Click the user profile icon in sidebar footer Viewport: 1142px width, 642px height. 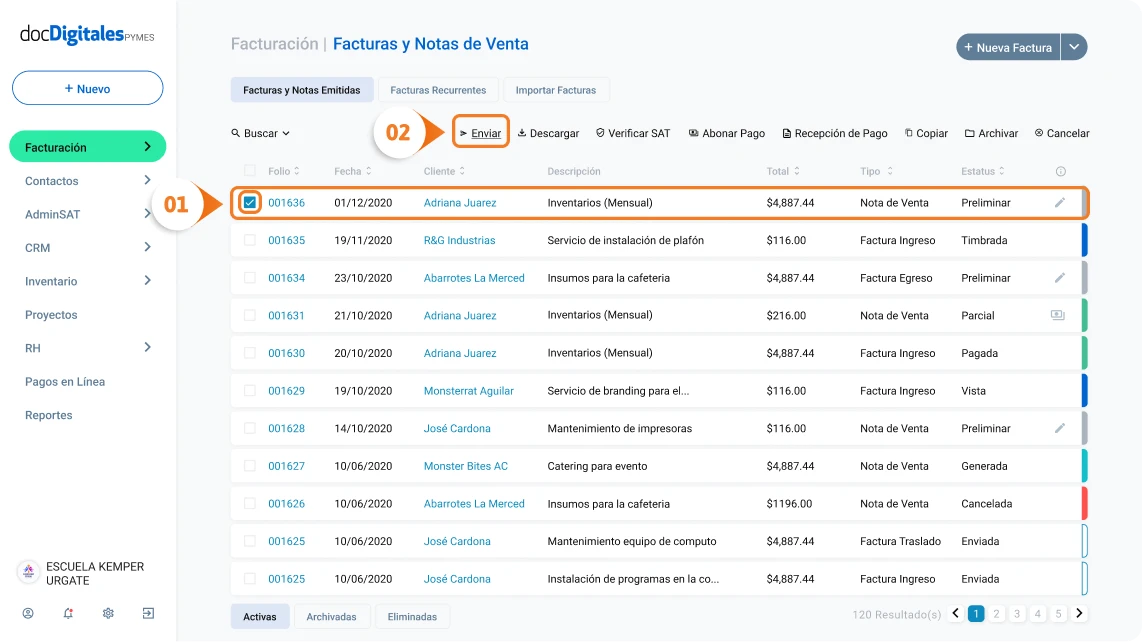pos(28,614)
